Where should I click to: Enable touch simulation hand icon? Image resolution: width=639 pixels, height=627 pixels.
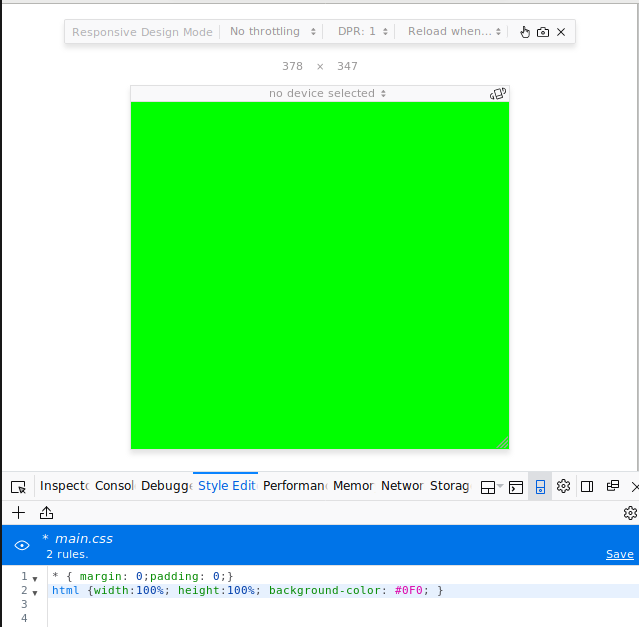pos(525,32)
